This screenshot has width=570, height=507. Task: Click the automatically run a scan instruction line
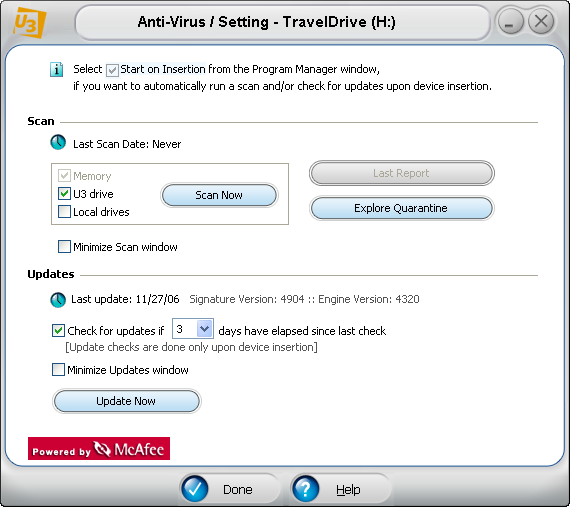point(282,86)
